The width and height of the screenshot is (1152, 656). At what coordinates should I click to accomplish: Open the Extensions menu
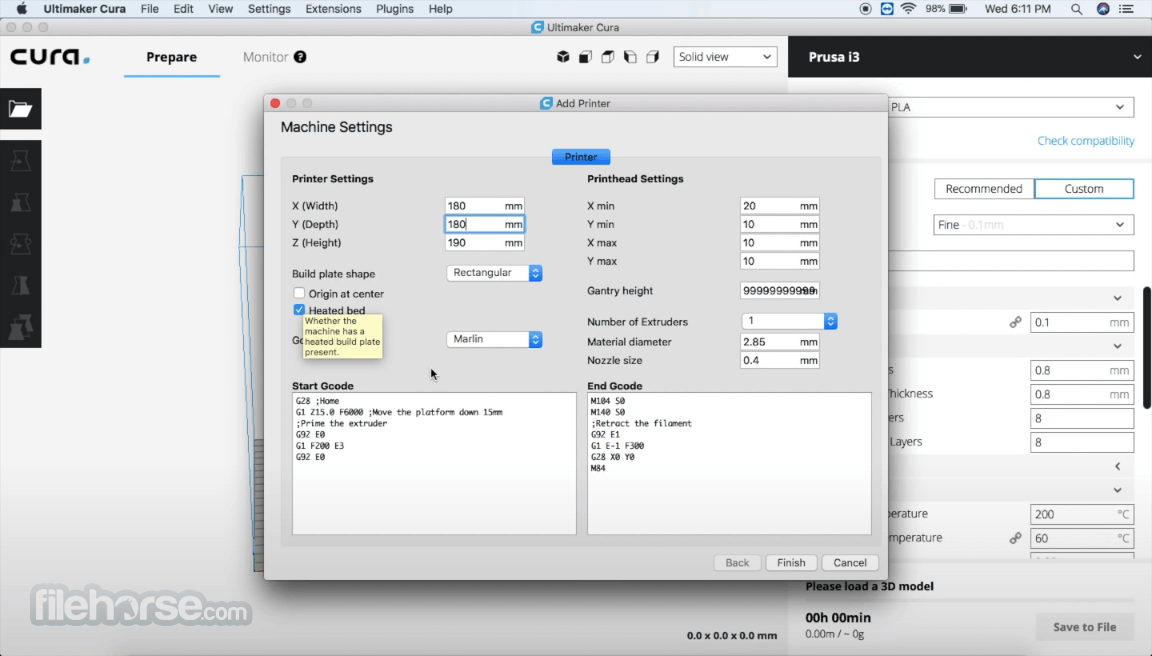[333, 9]
